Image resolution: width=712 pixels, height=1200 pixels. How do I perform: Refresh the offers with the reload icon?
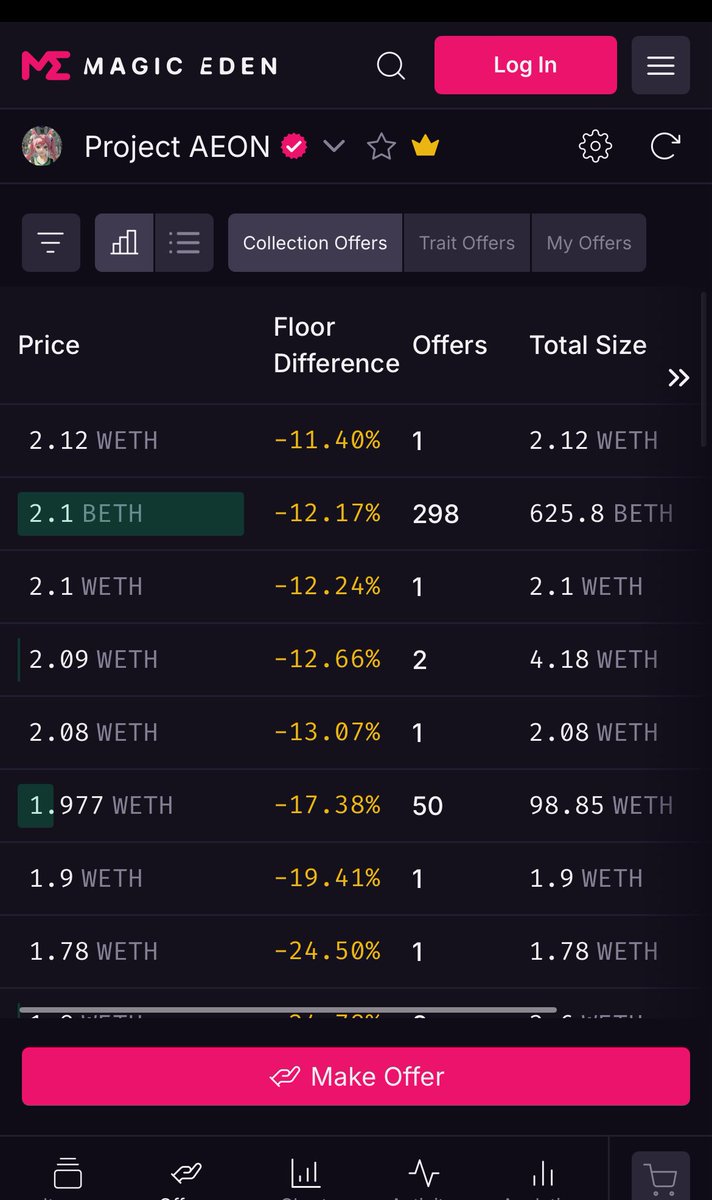point(665,146)
